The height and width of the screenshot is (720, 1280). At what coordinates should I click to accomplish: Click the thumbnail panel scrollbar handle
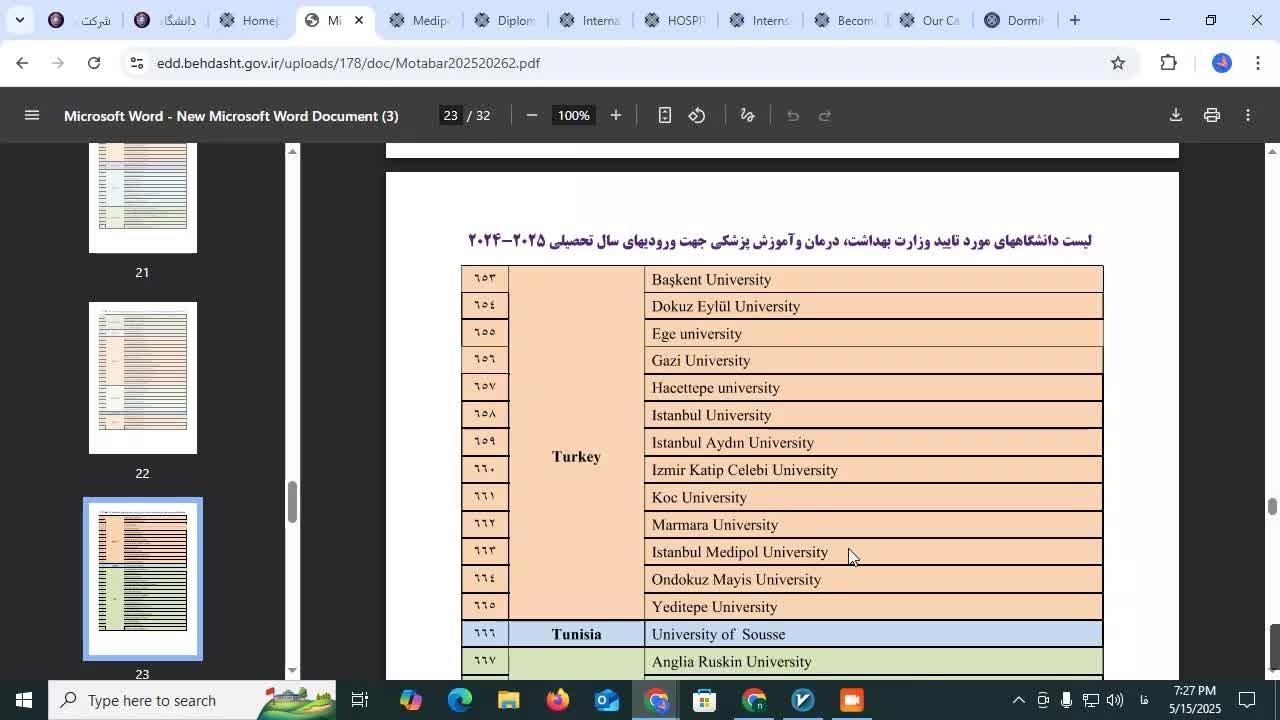pos(292,502)
